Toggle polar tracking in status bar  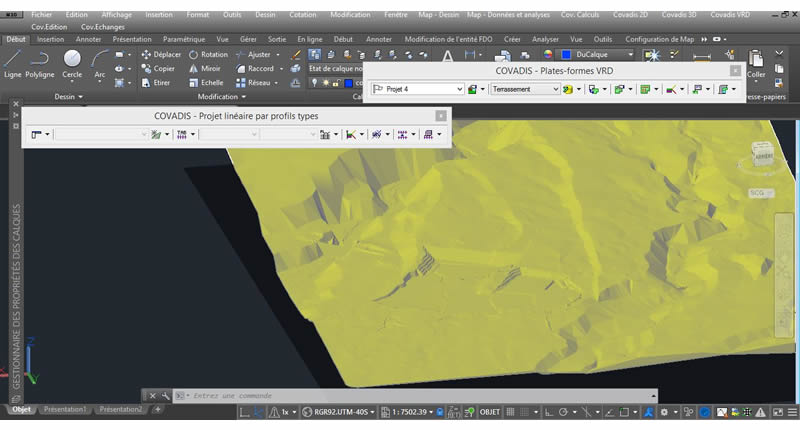point(563,412)
